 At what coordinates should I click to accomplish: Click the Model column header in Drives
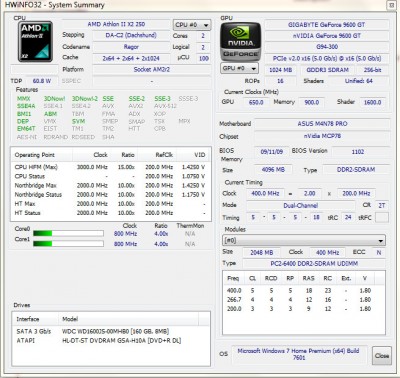[128, 319]
